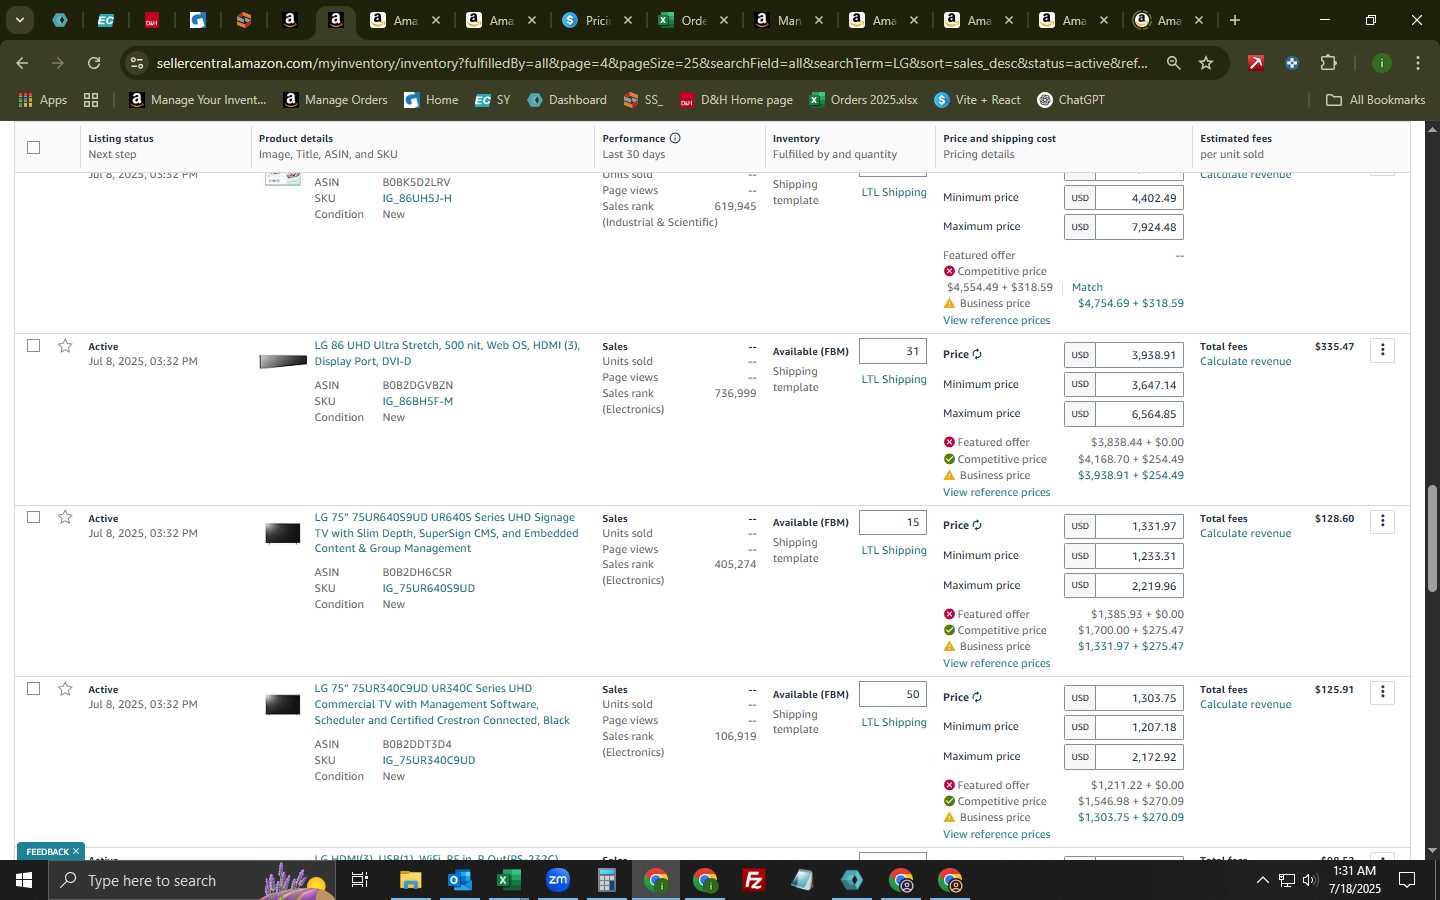Check the select-all header checkbox
This screenshot has height=900, width=1440.
pyautogui.click(x=33, y=147)
